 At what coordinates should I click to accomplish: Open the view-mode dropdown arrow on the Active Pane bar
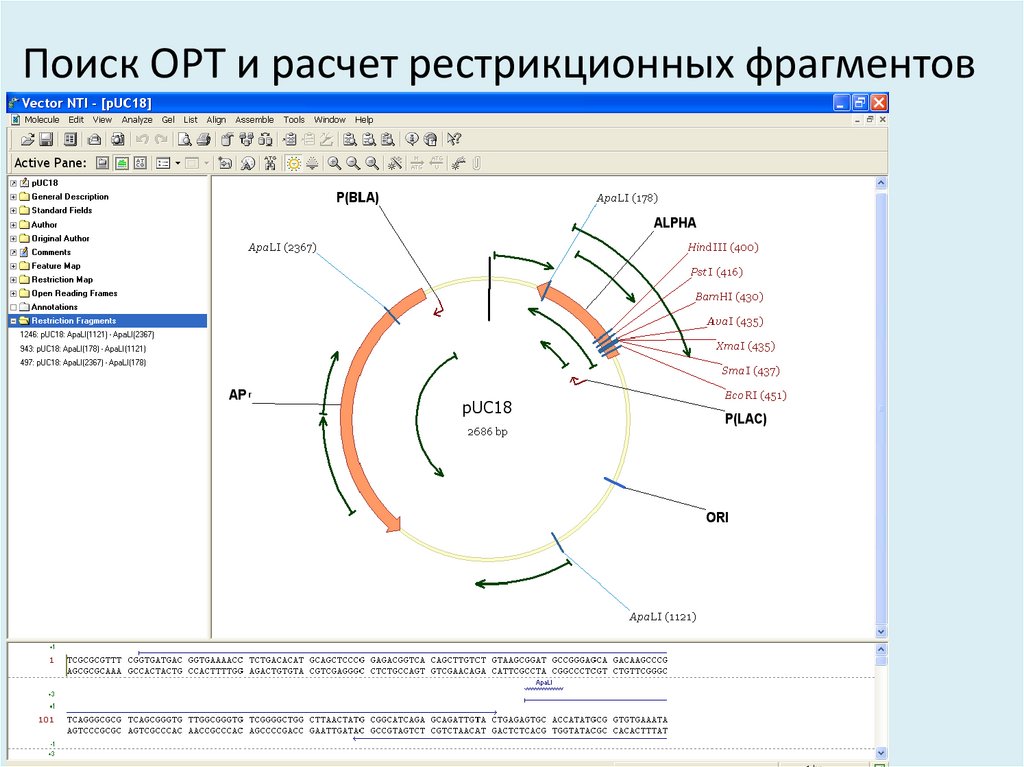point(177,162)
